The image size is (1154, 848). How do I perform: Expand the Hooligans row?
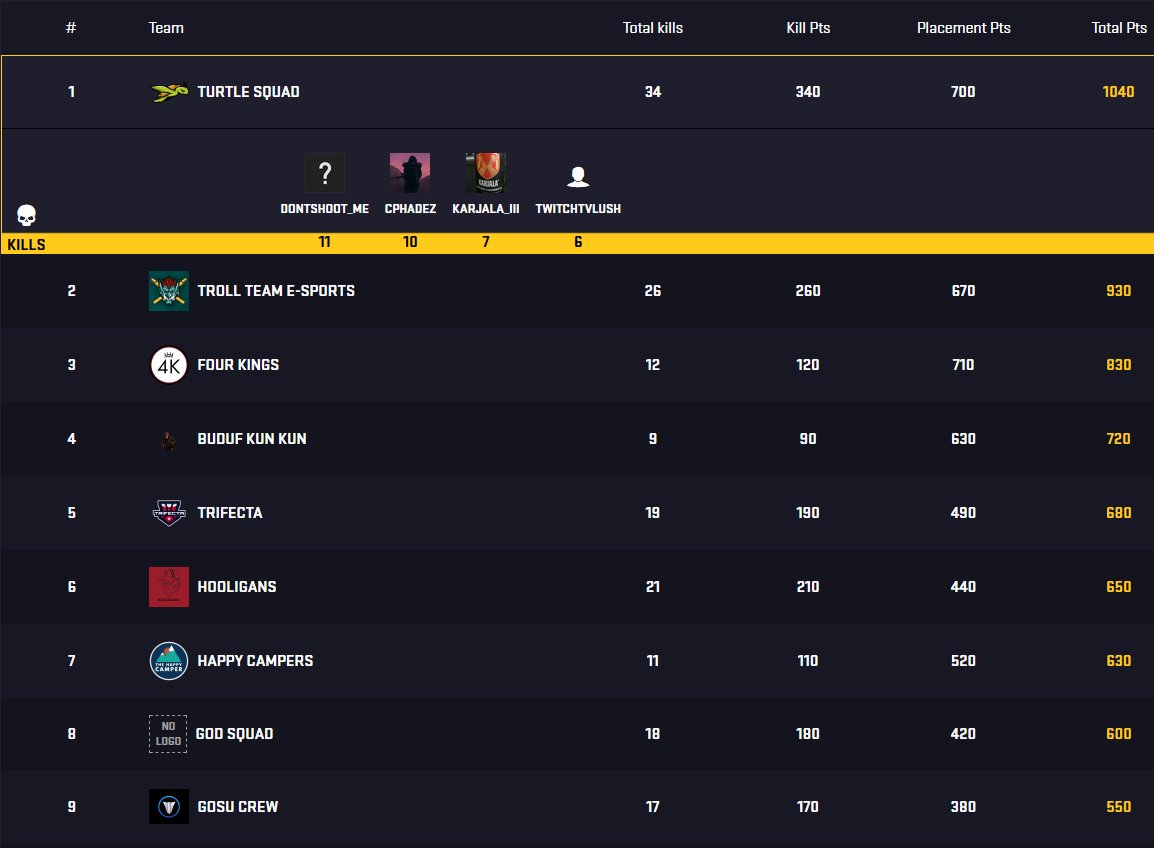click(x=577, y=587)
